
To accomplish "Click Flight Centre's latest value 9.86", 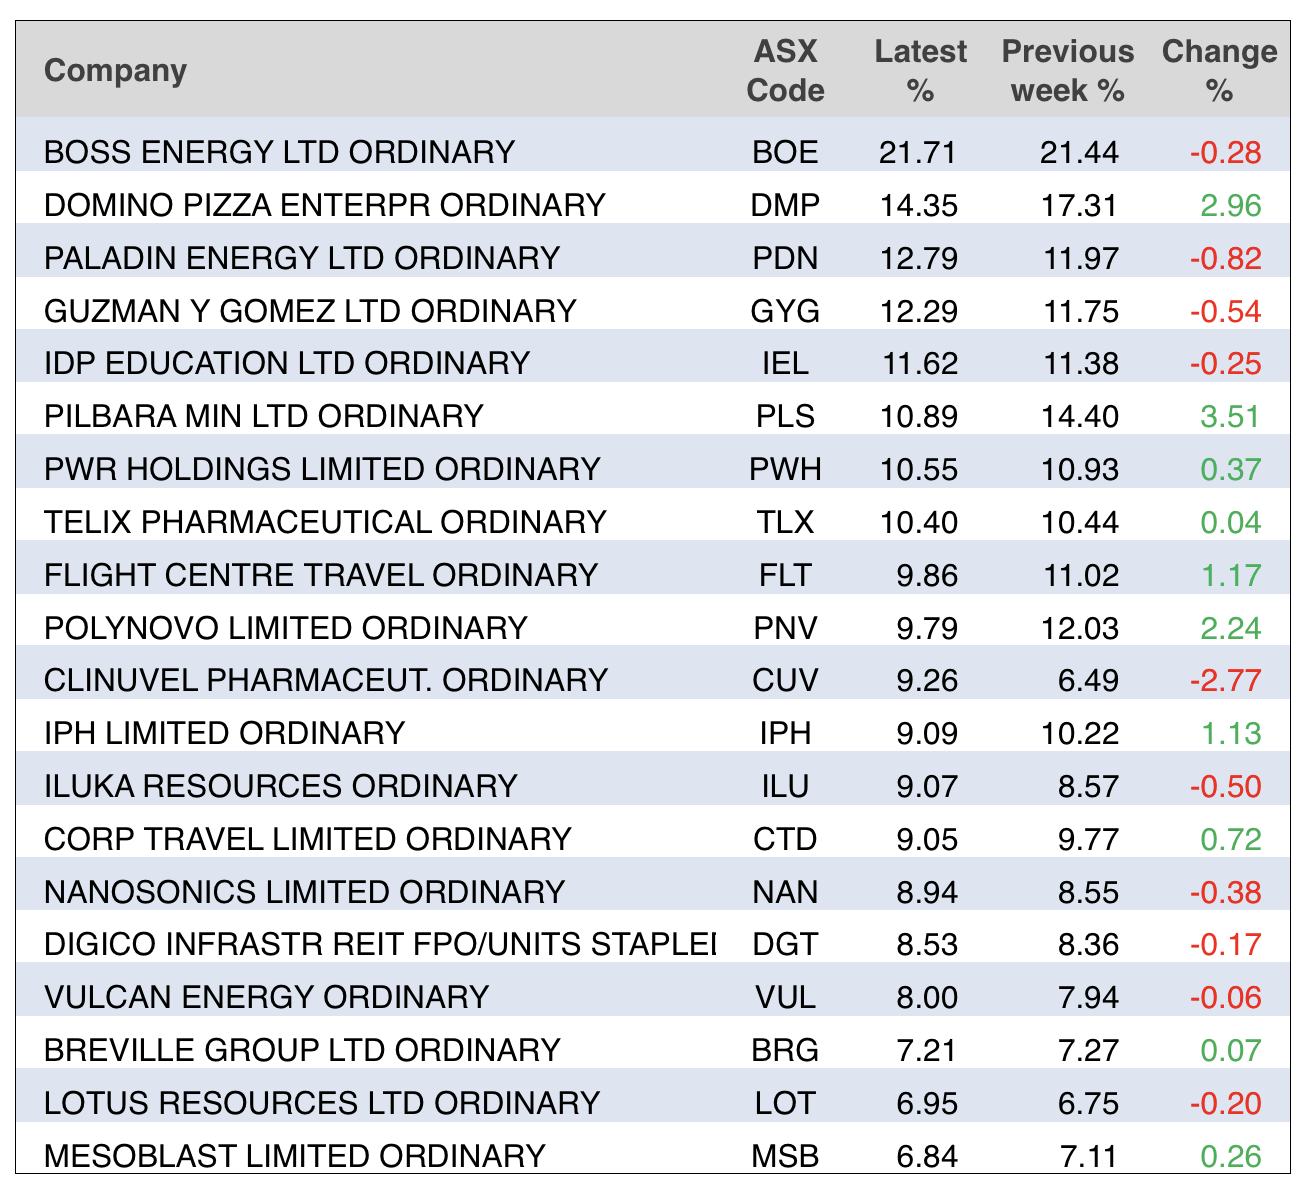I will (927, 575).
